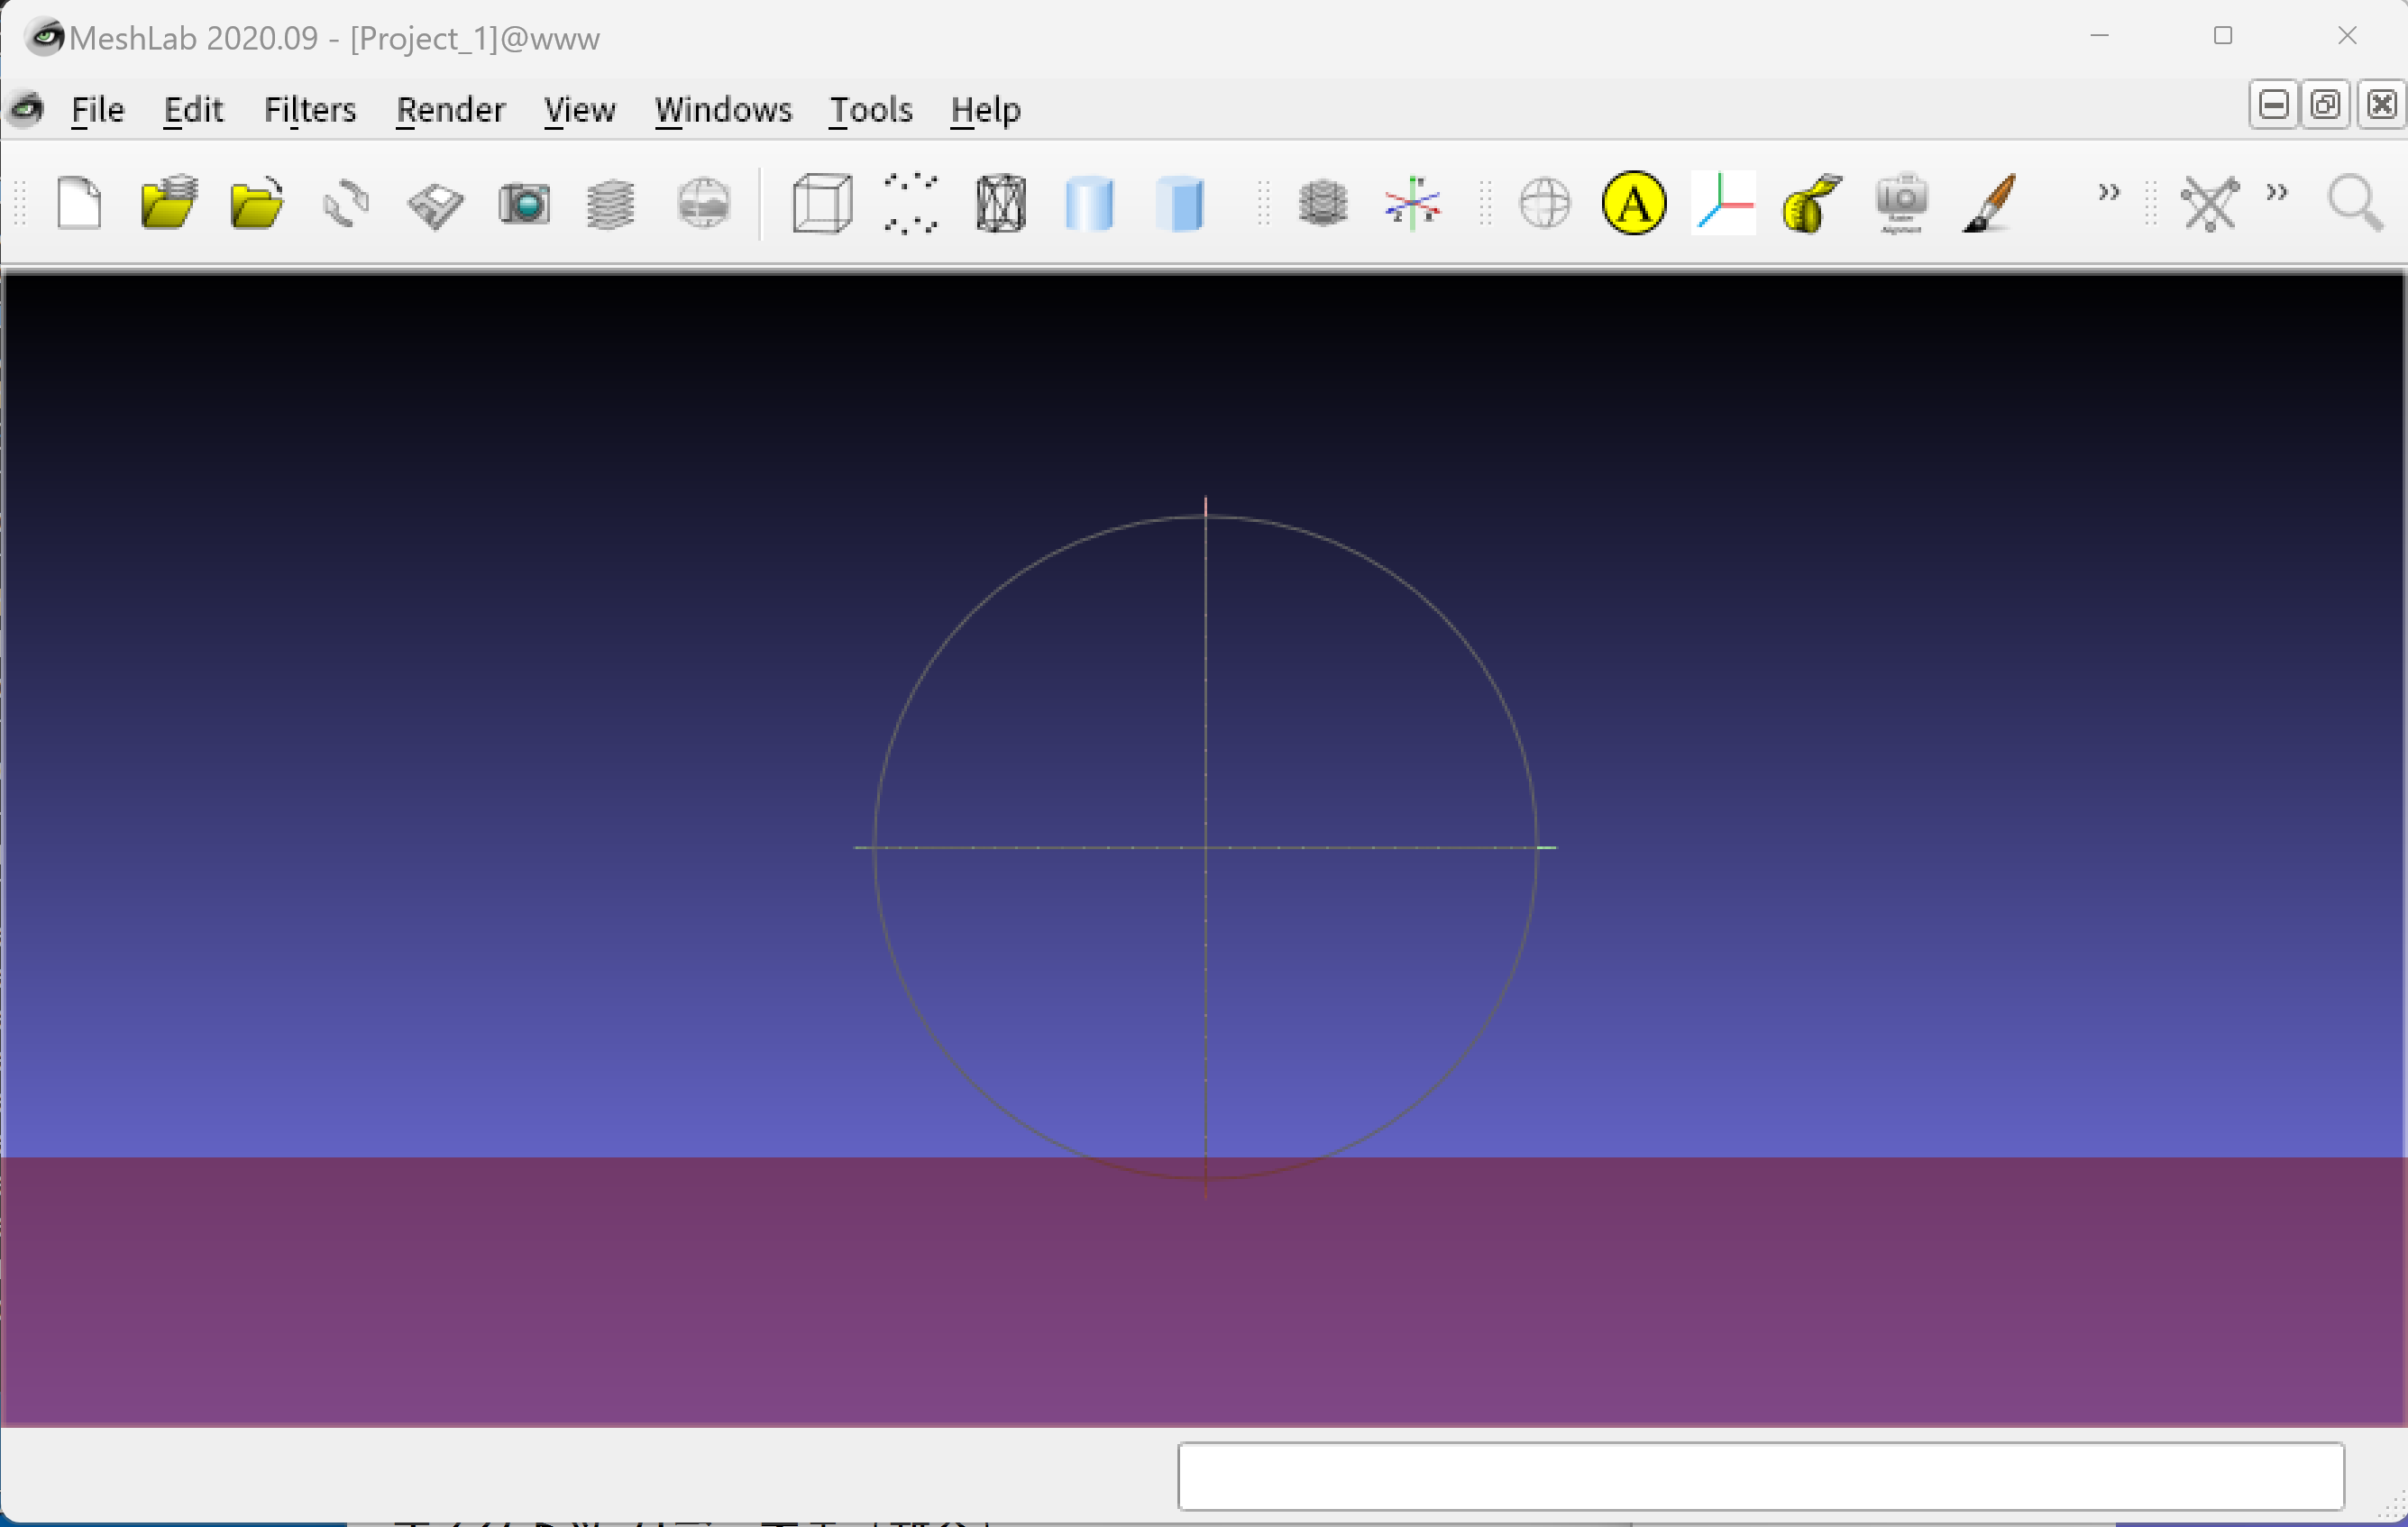Click the fruit/texture decoration icon
The width and height of the screenshot is (2408, 1527).
(1808, 200)
